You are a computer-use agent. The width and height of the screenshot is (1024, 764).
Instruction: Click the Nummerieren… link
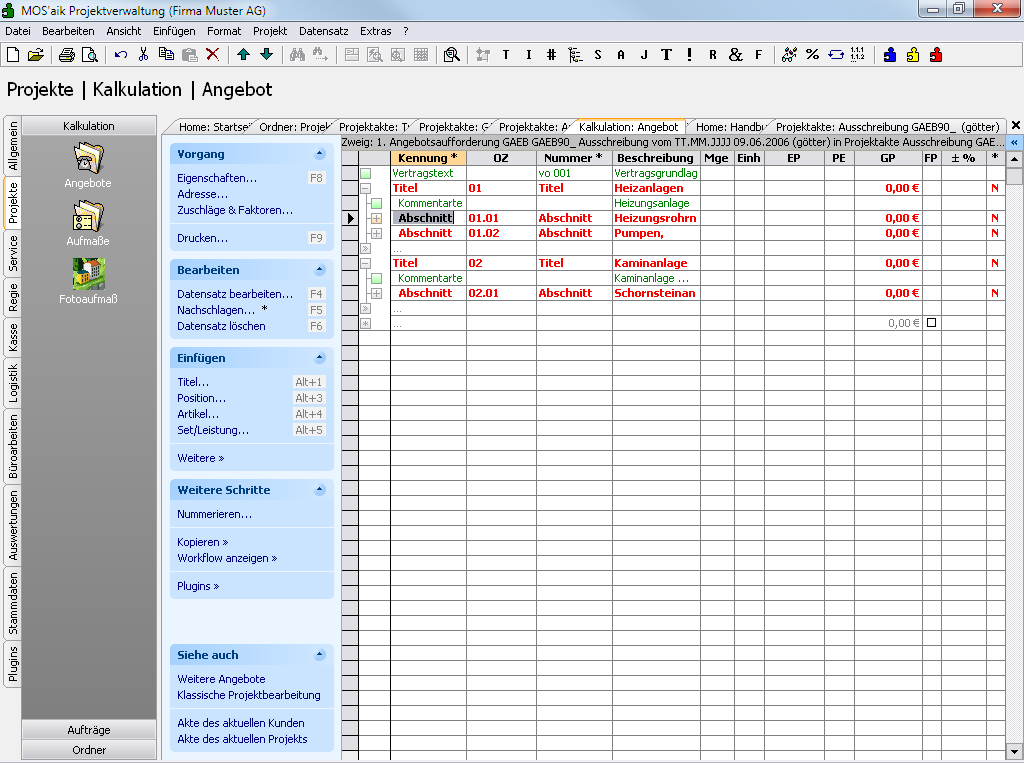(214, 515)
